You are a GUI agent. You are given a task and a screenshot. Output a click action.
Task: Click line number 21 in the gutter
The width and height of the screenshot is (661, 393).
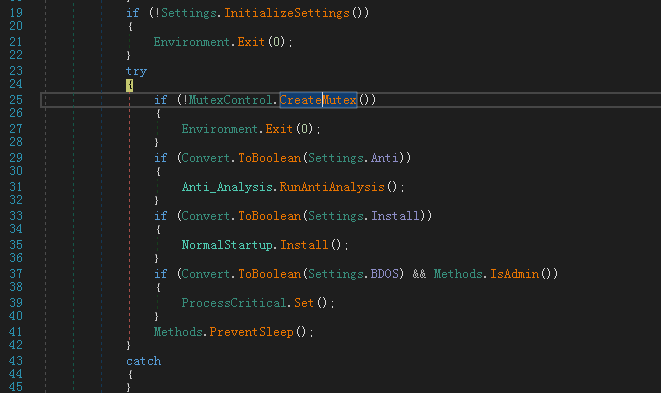[x=16, y=42]
